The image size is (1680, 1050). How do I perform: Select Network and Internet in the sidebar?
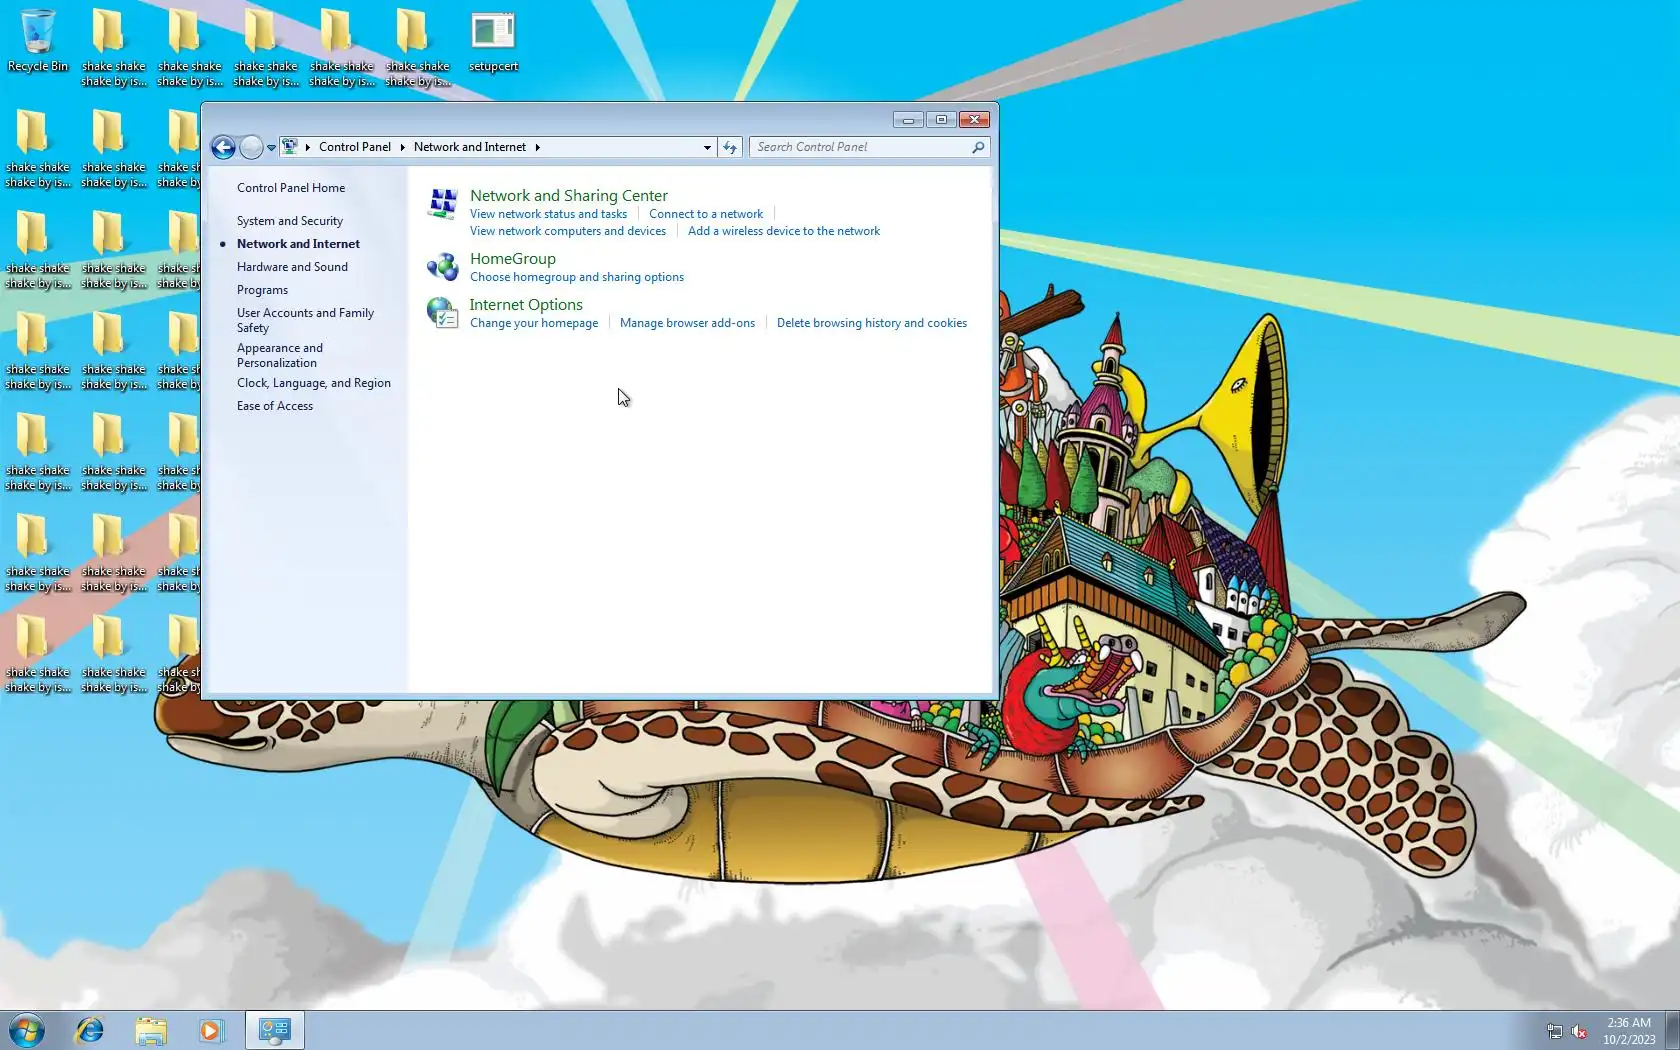click(298, 244)
